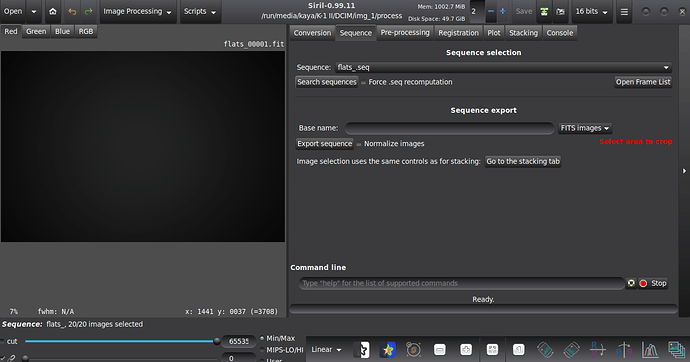Switch to the Plot tab
Image resolution: width=690 pixels, height=362 pixels.
[494, 33]
